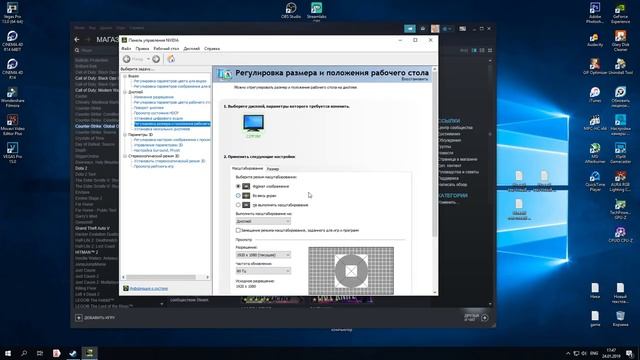640x360 pixels.
Task: Click ДОБАВИТЬ ИГРУ in Steam
Action: (x=96, y=318)
